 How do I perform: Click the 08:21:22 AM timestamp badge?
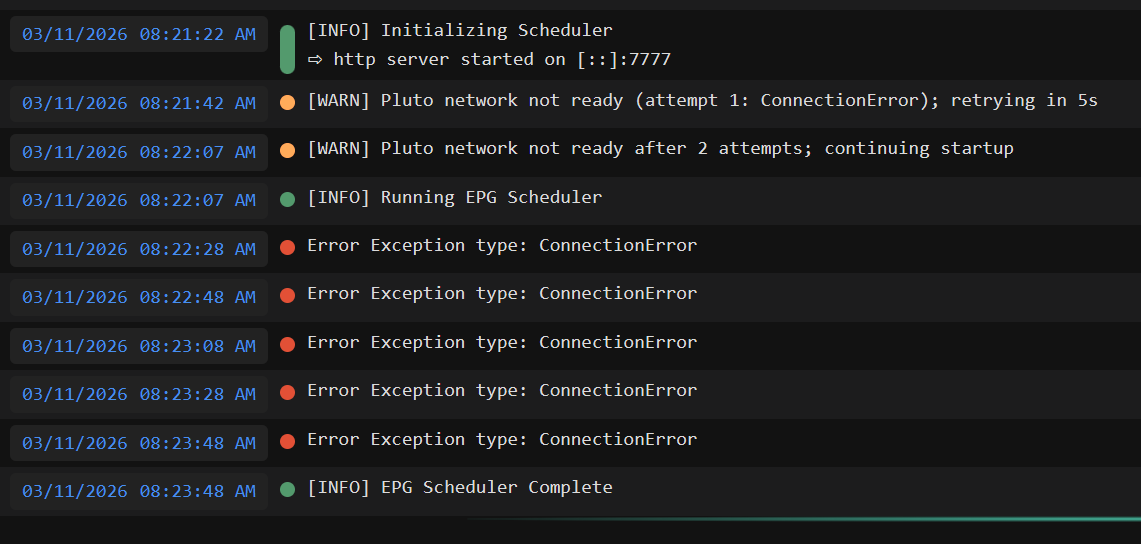point(139,34)
